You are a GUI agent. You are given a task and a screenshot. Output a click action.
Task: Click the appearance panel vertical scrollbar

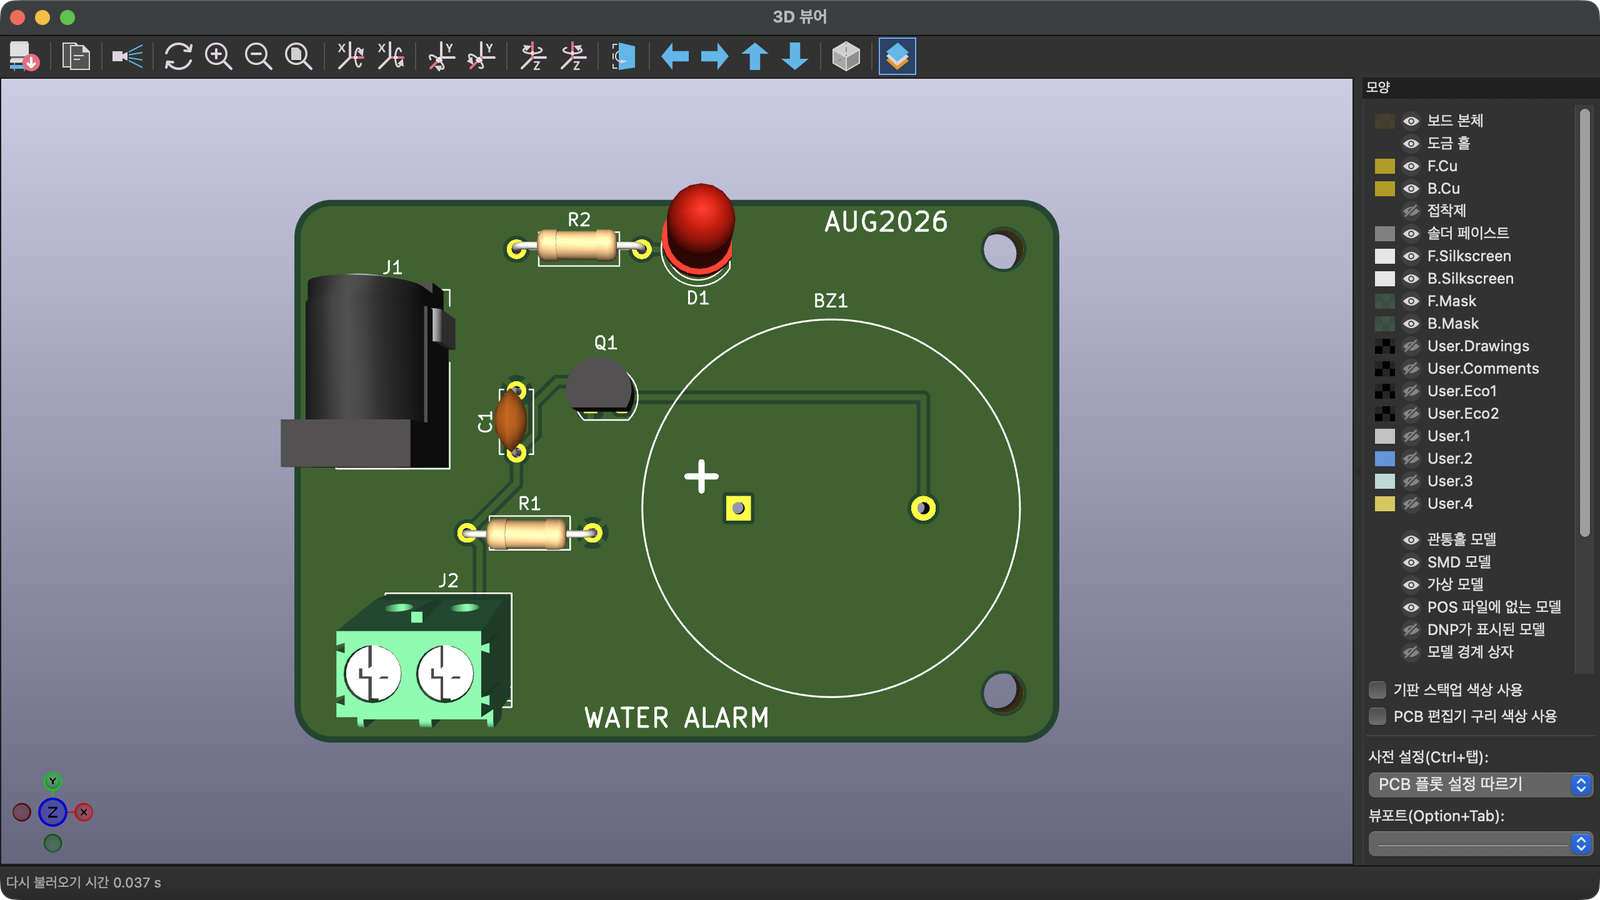[1585, 323]
